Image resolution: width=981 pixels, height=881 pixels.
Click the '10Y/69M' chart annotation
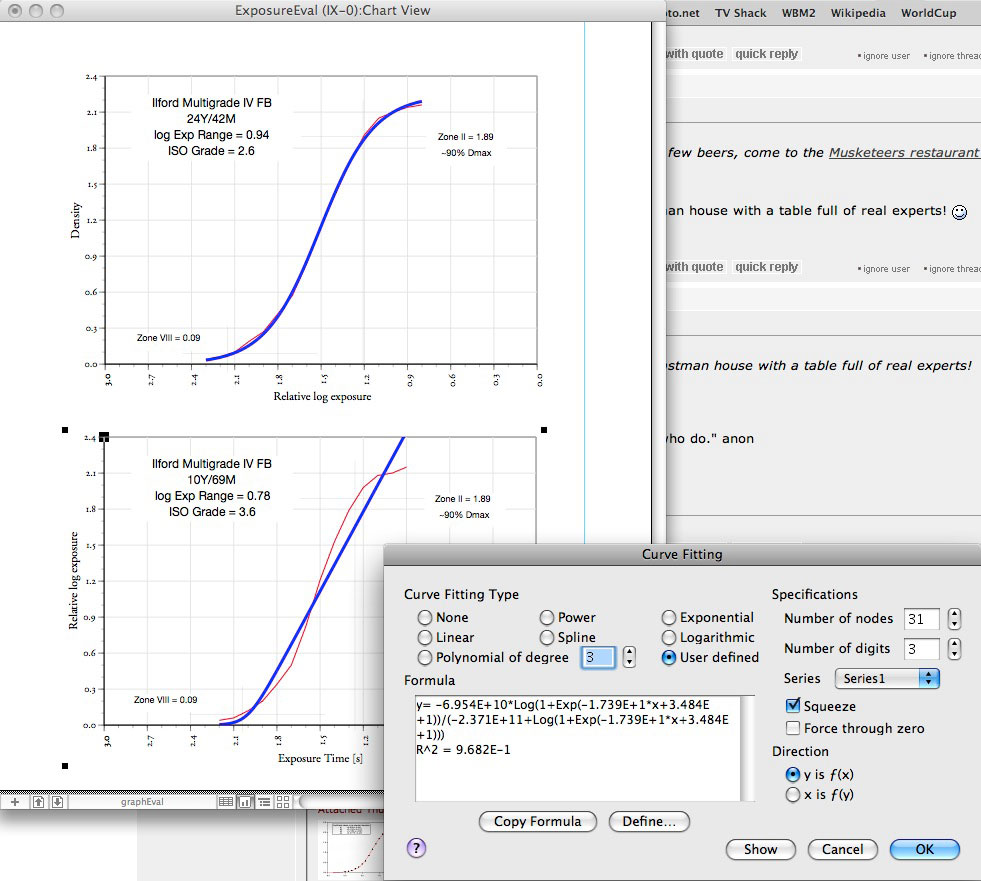[x=211, y=480]
